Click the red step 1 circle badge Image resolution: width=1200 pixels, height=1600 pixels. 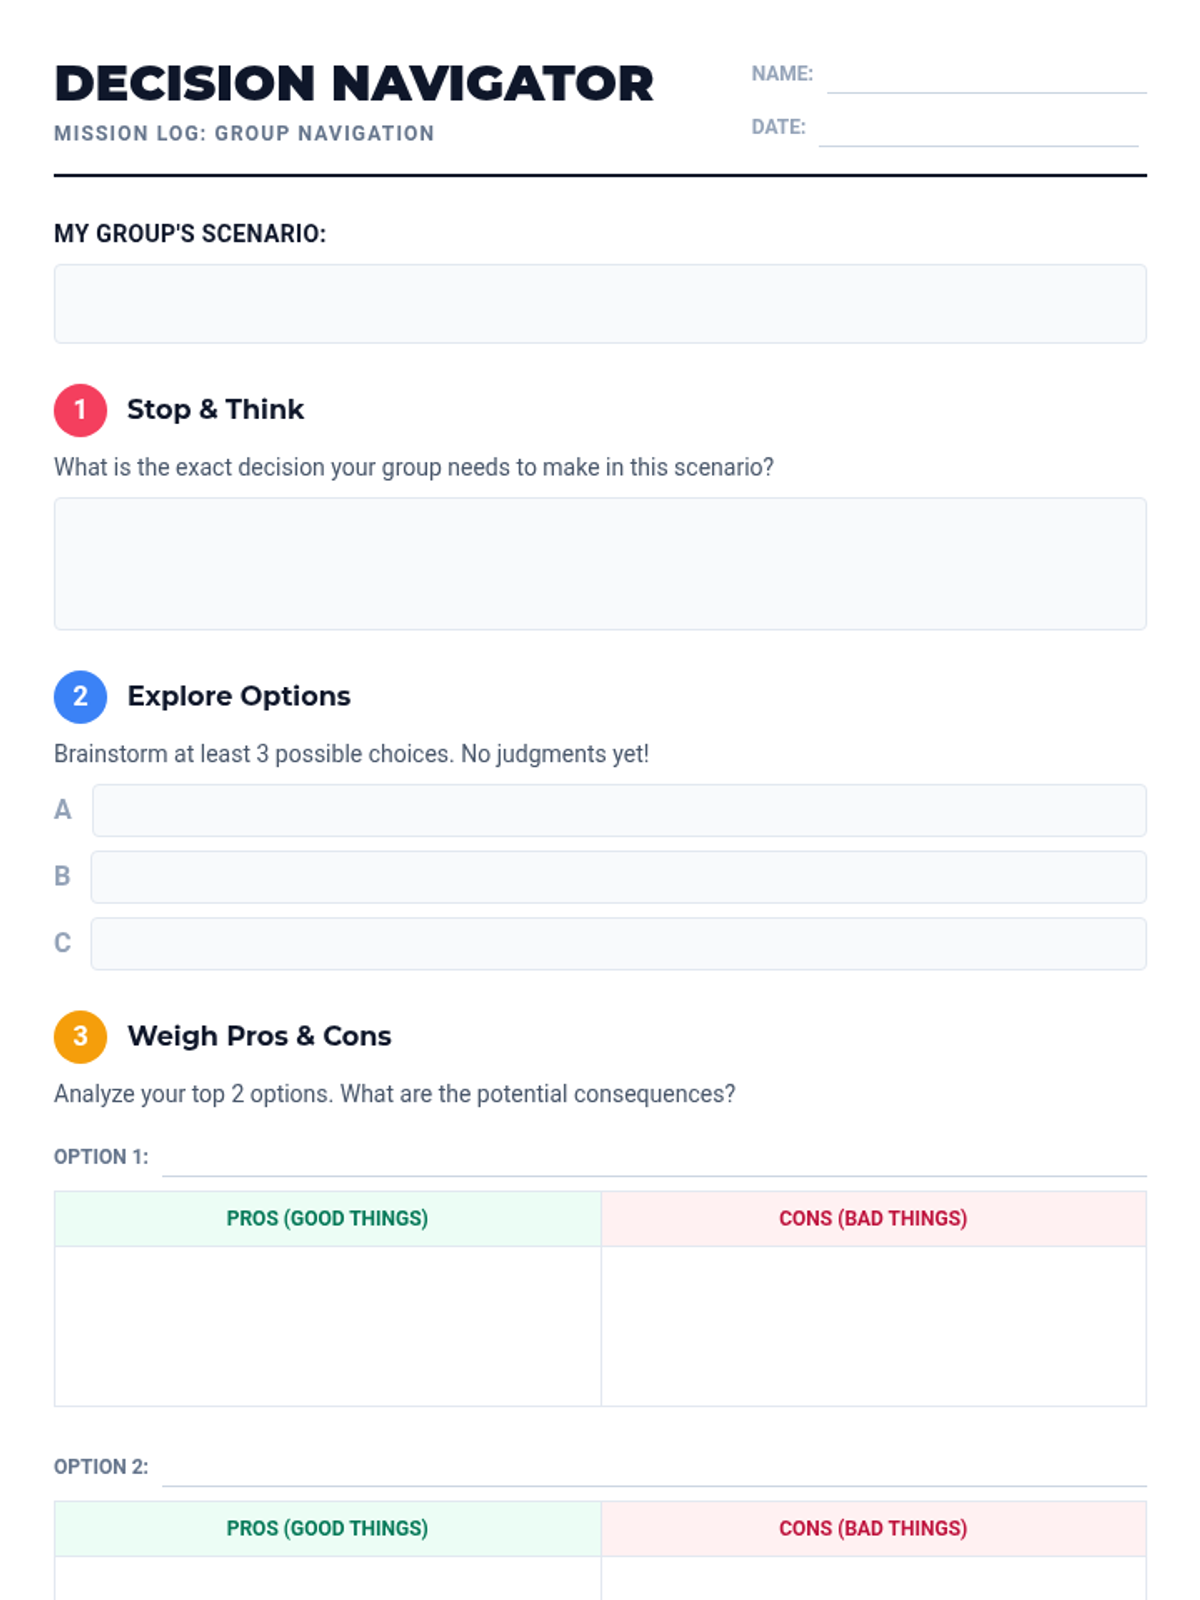coord(80,410)
